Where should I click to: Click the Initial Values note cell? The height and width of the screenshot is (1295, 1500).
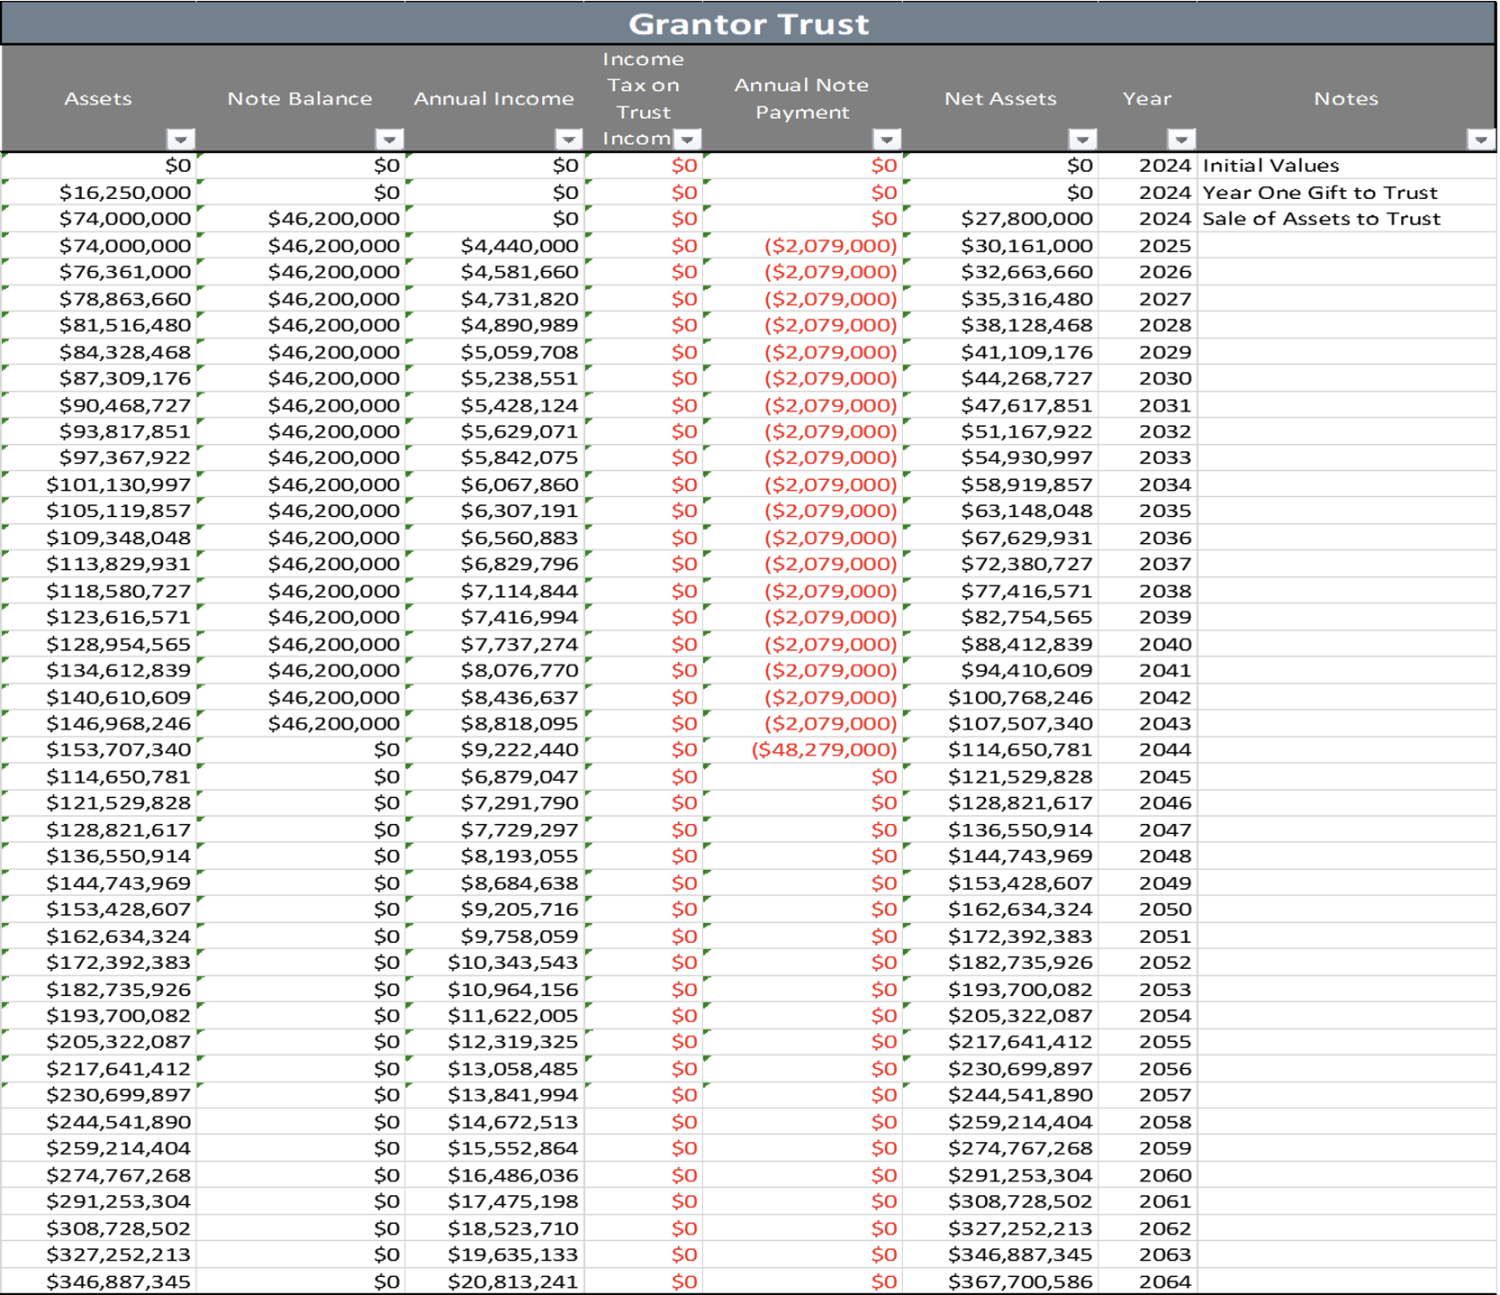(1270, 166)
